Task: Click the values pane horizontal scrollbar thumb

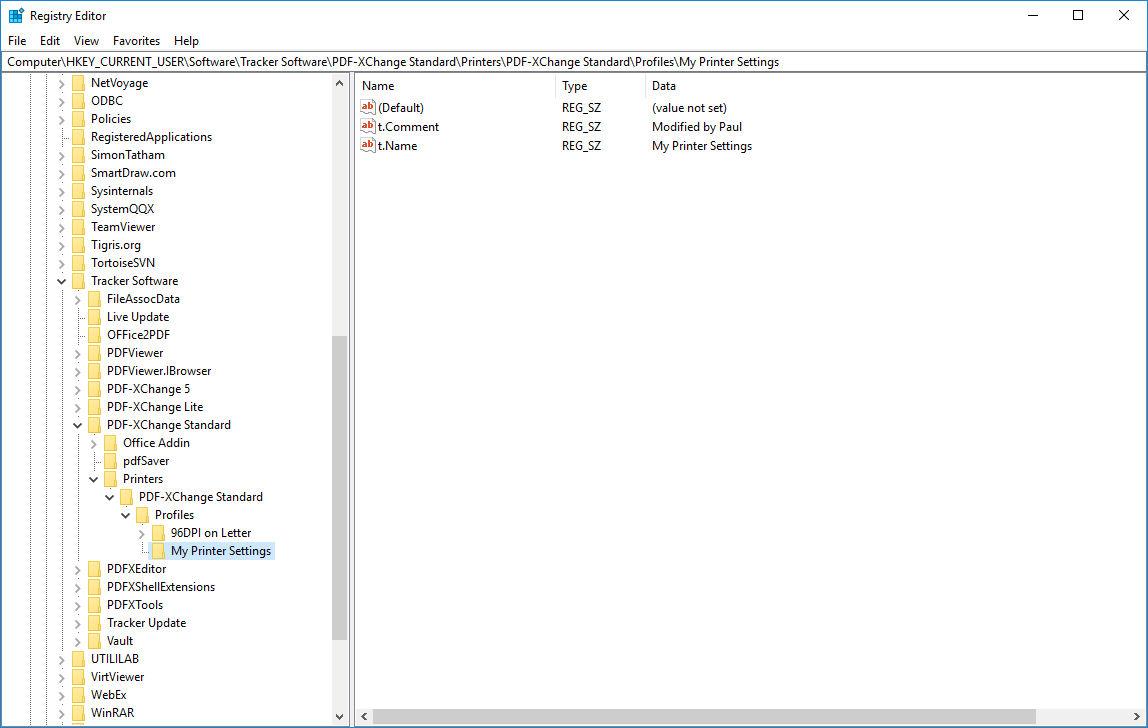Action: [704, 716]
